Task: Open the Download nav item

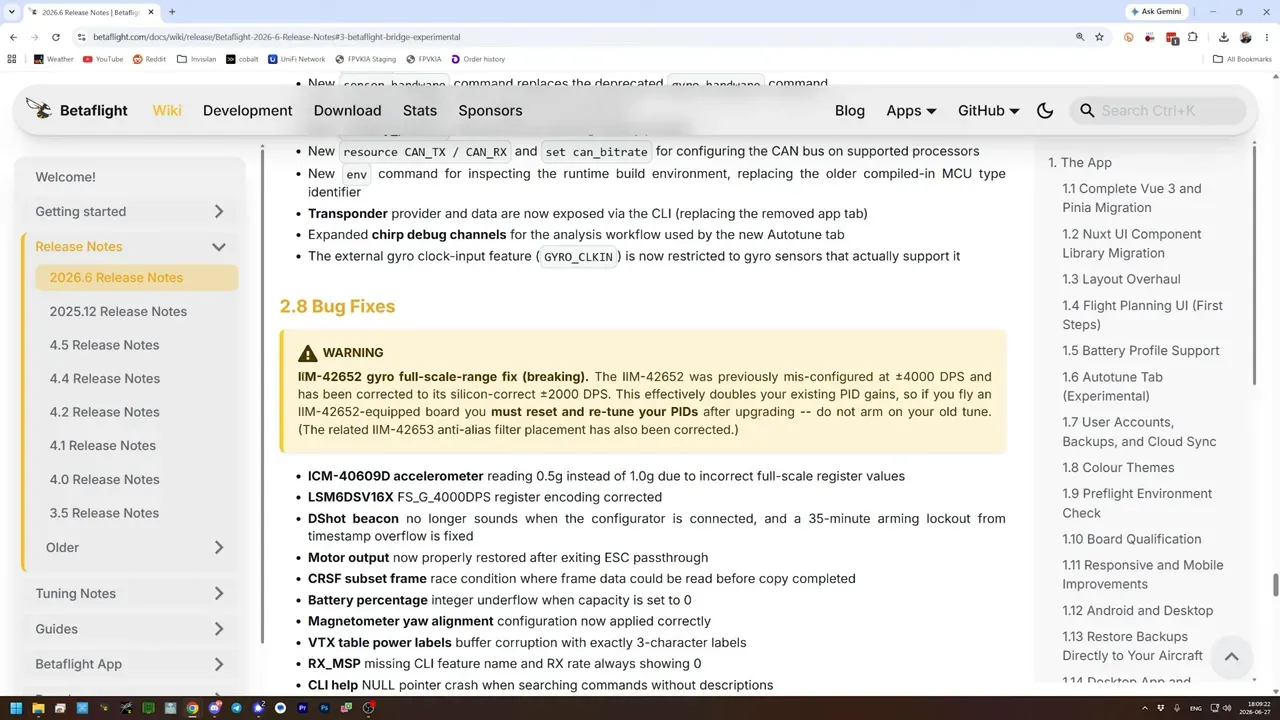Action: point(347,111)
